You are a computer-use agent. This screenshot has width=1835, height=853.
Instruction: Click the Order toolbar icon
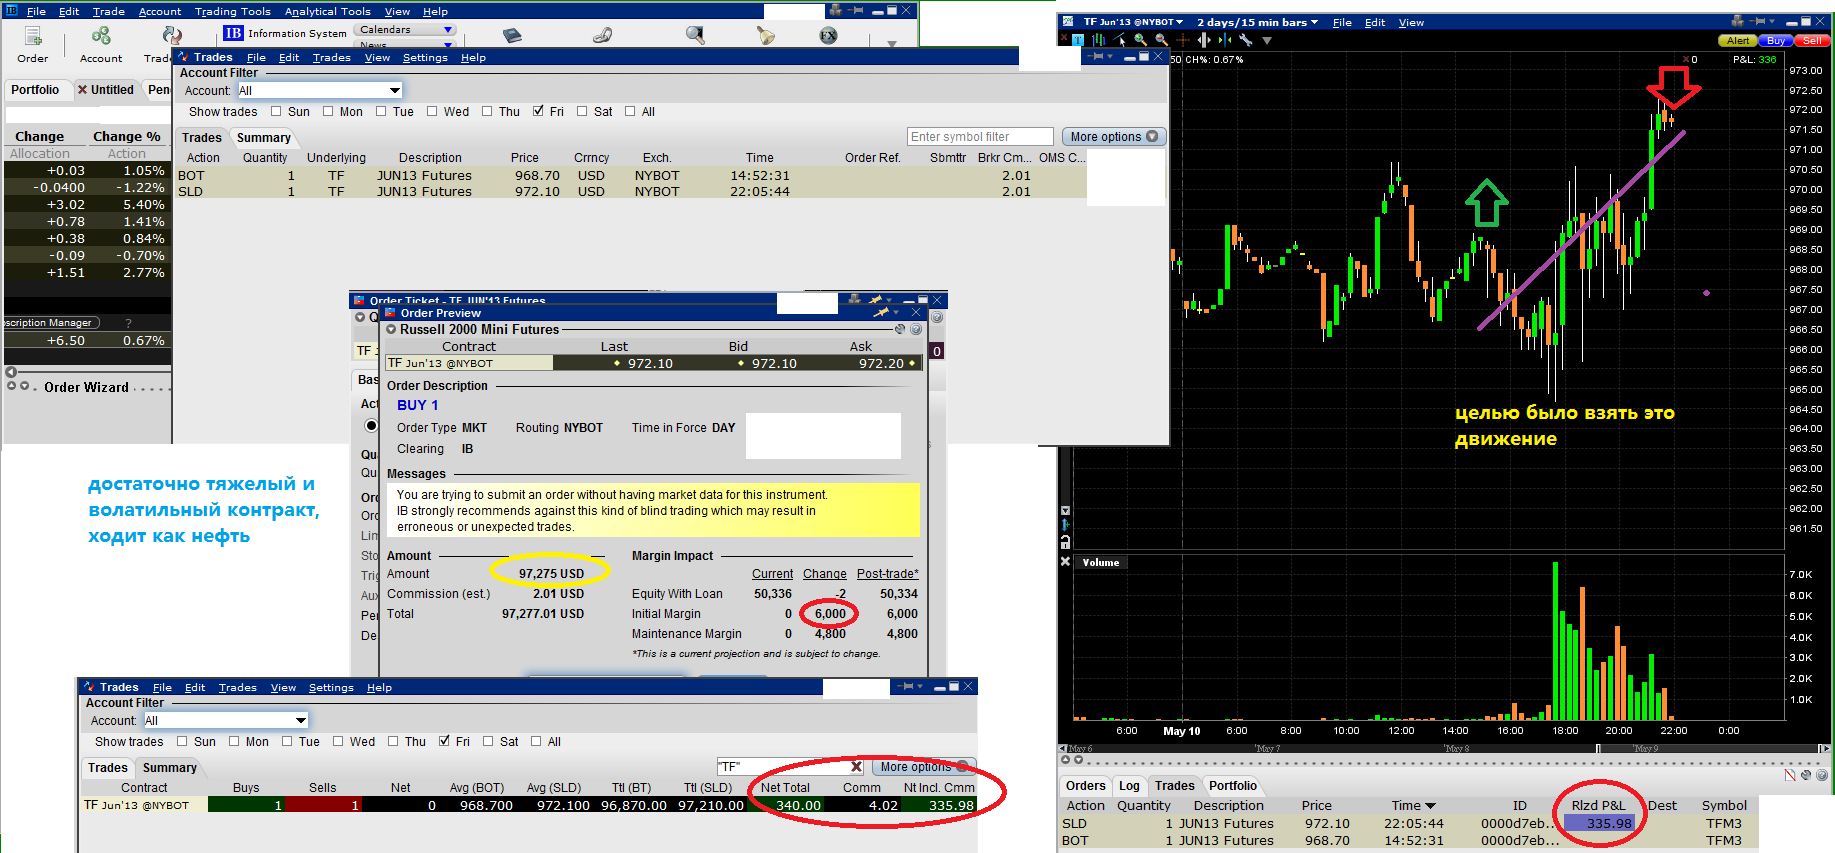(x=33, y=37)
